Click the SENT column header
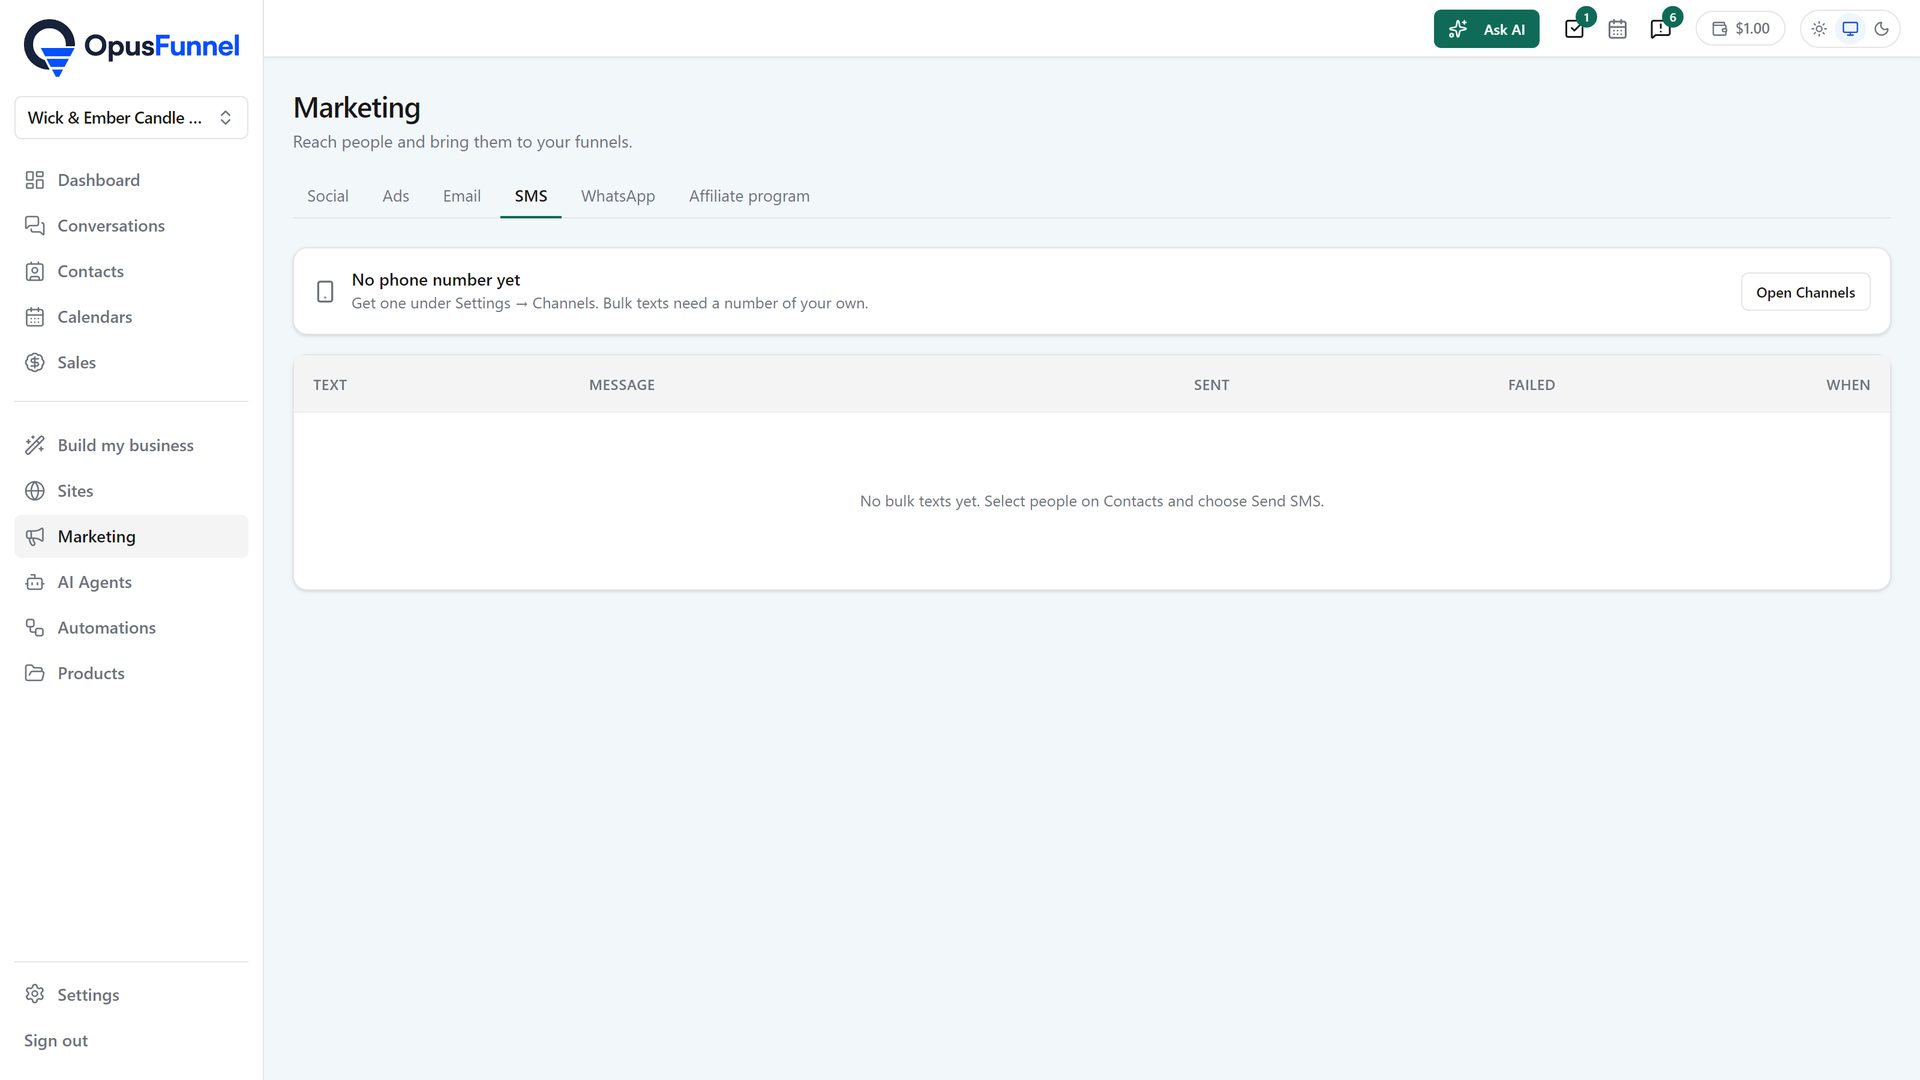Image resolution: width=1920 pixels, height=1080 pixels. click(1211, 385)
